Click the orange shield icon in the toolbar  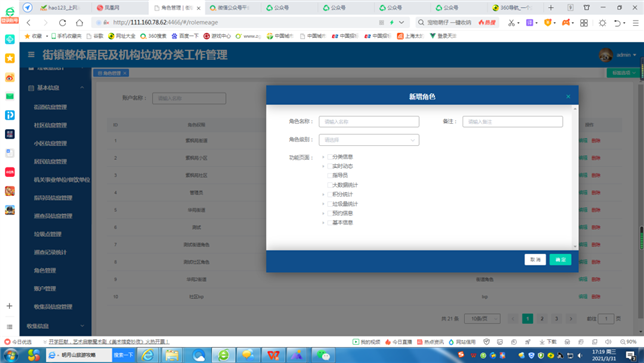(547, 23)
